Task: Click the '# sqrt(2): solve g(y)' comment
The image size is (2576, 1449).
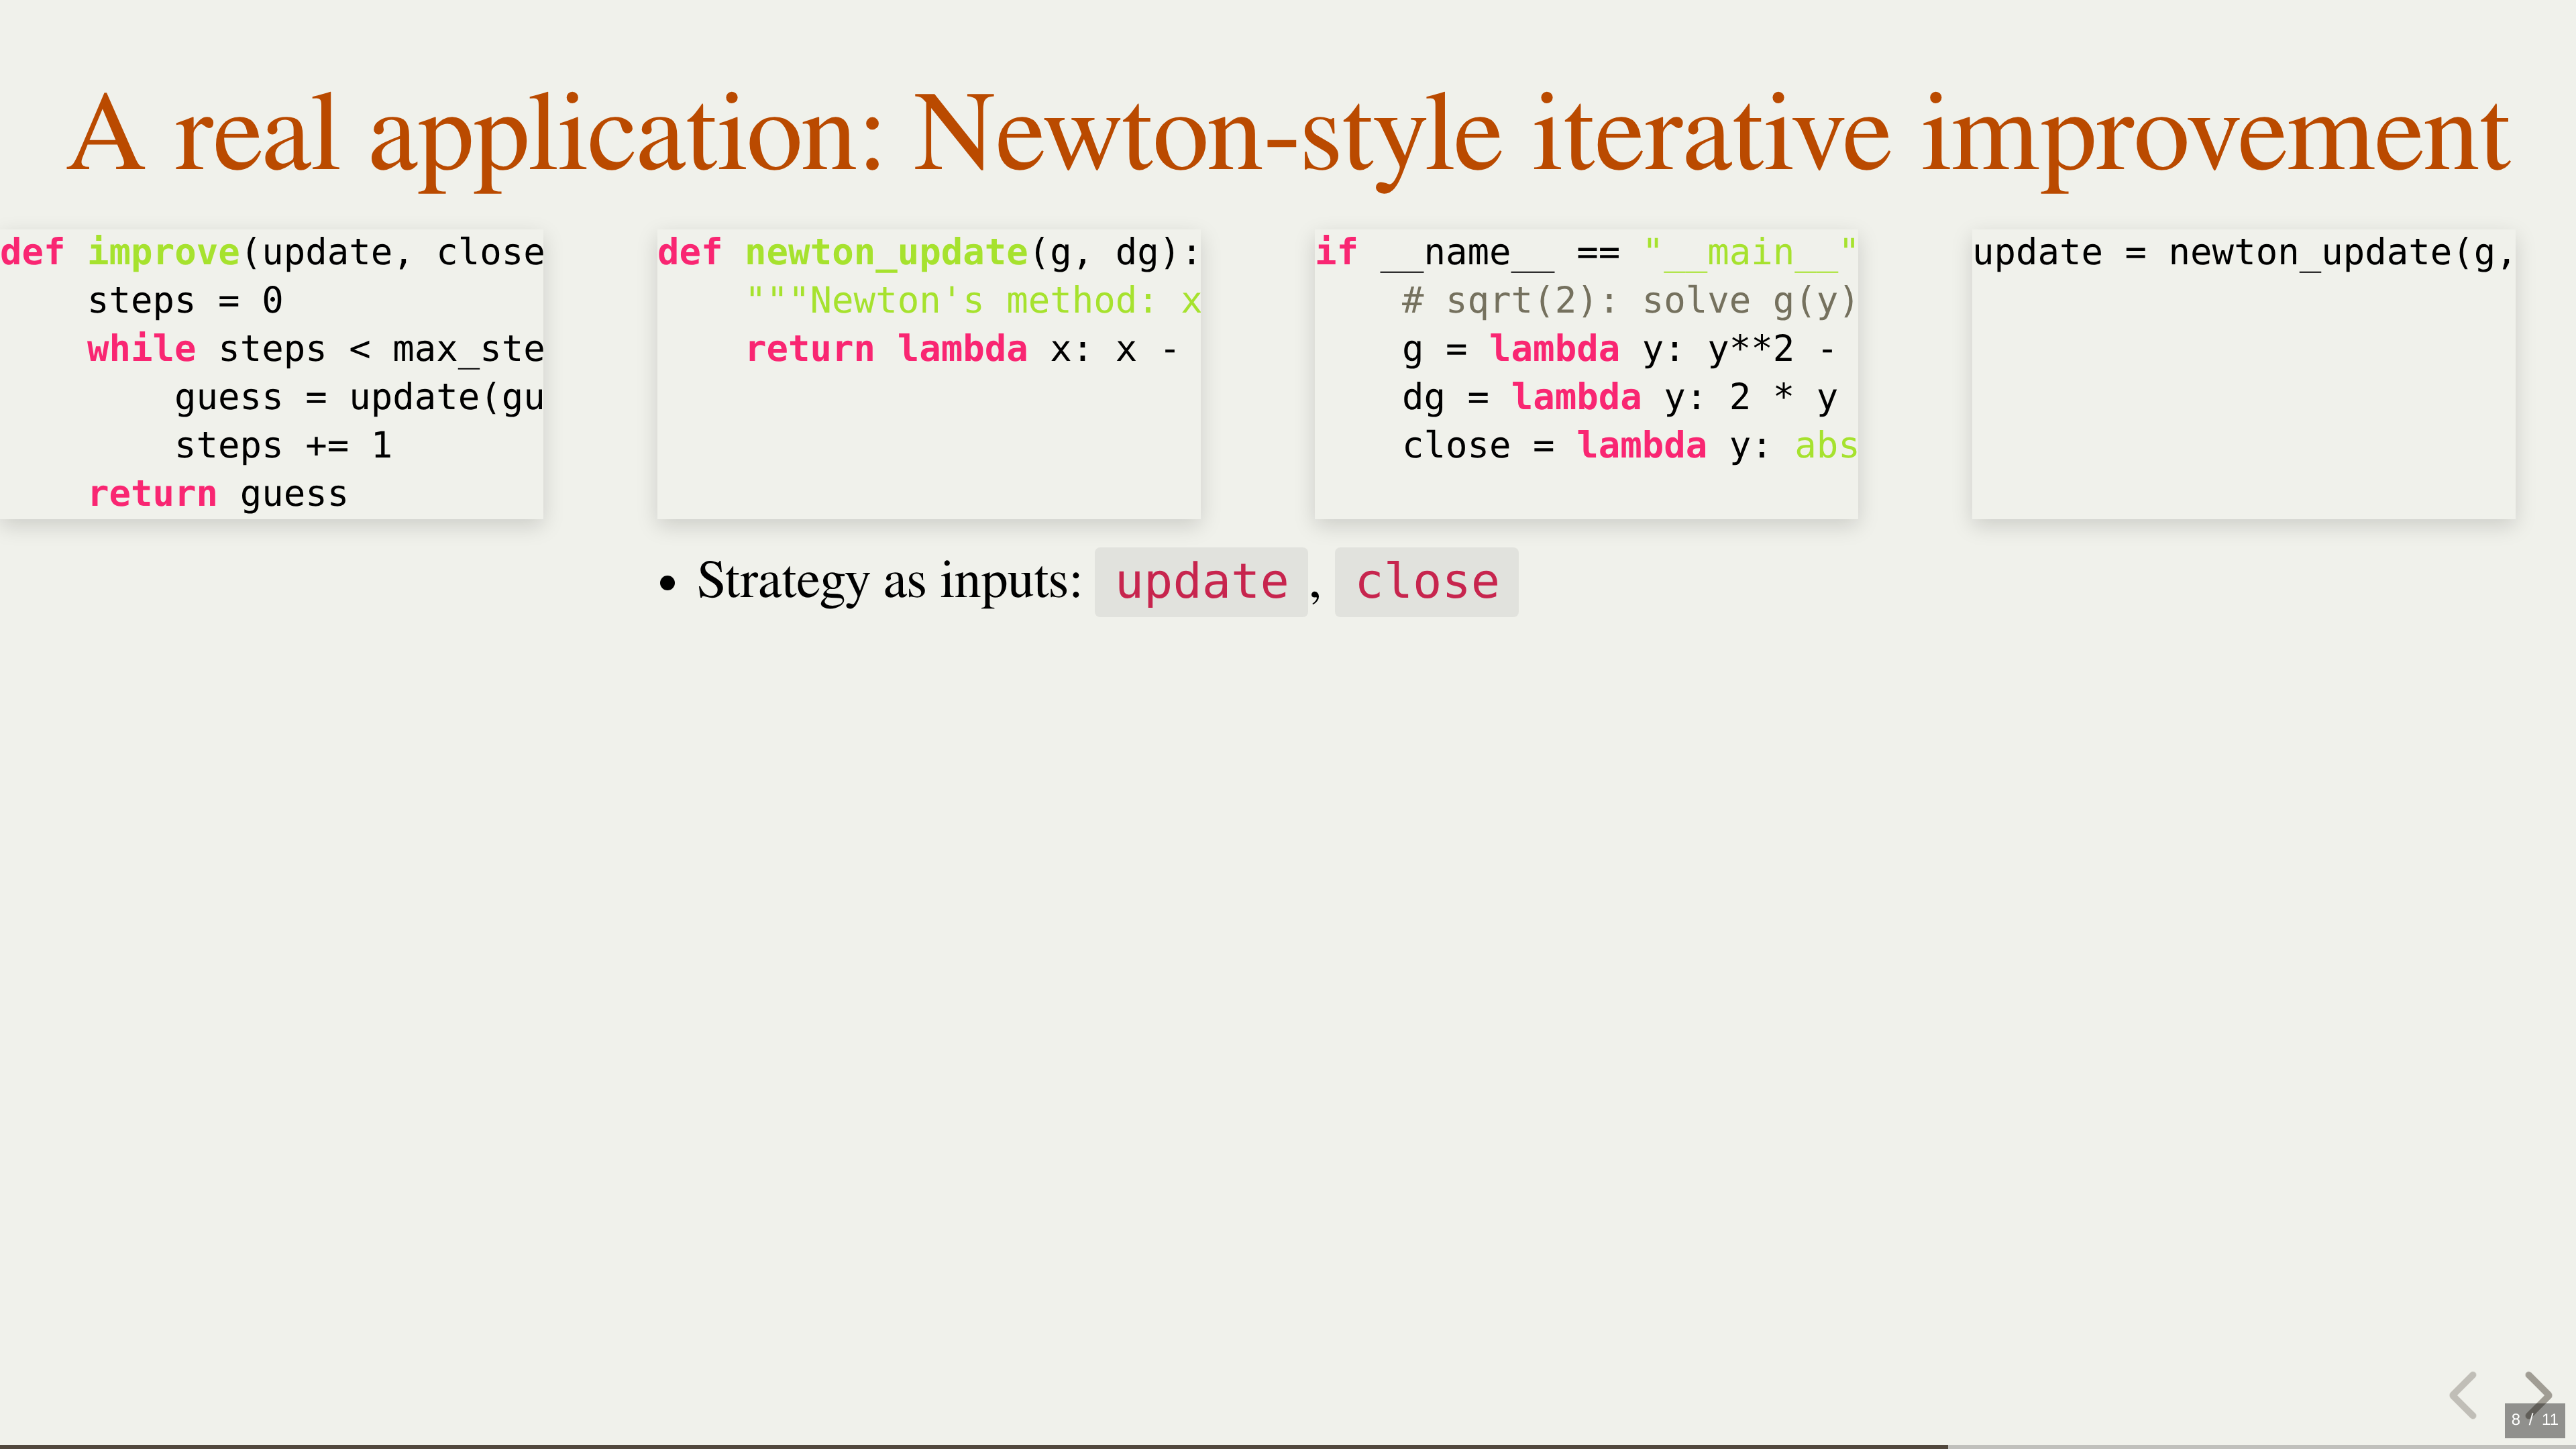Action: click(x=1628, y=301)
